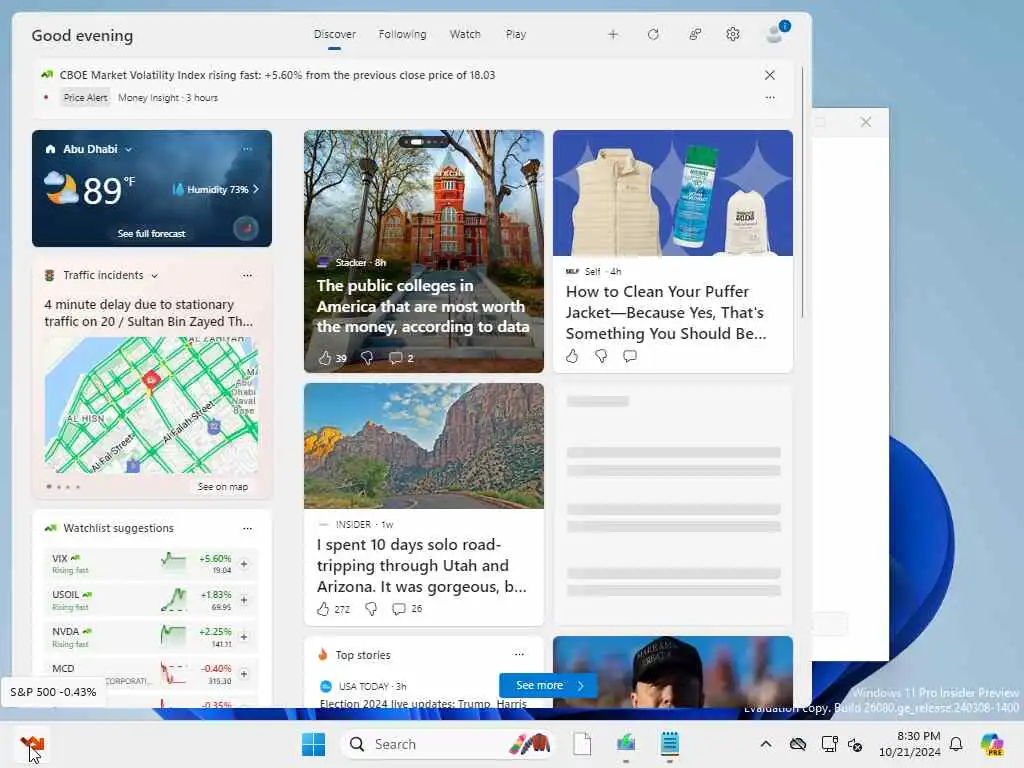Add VIX to watchlist
Image resolution: width=1024 pixels, height=768 pixels.
[244, 564]
